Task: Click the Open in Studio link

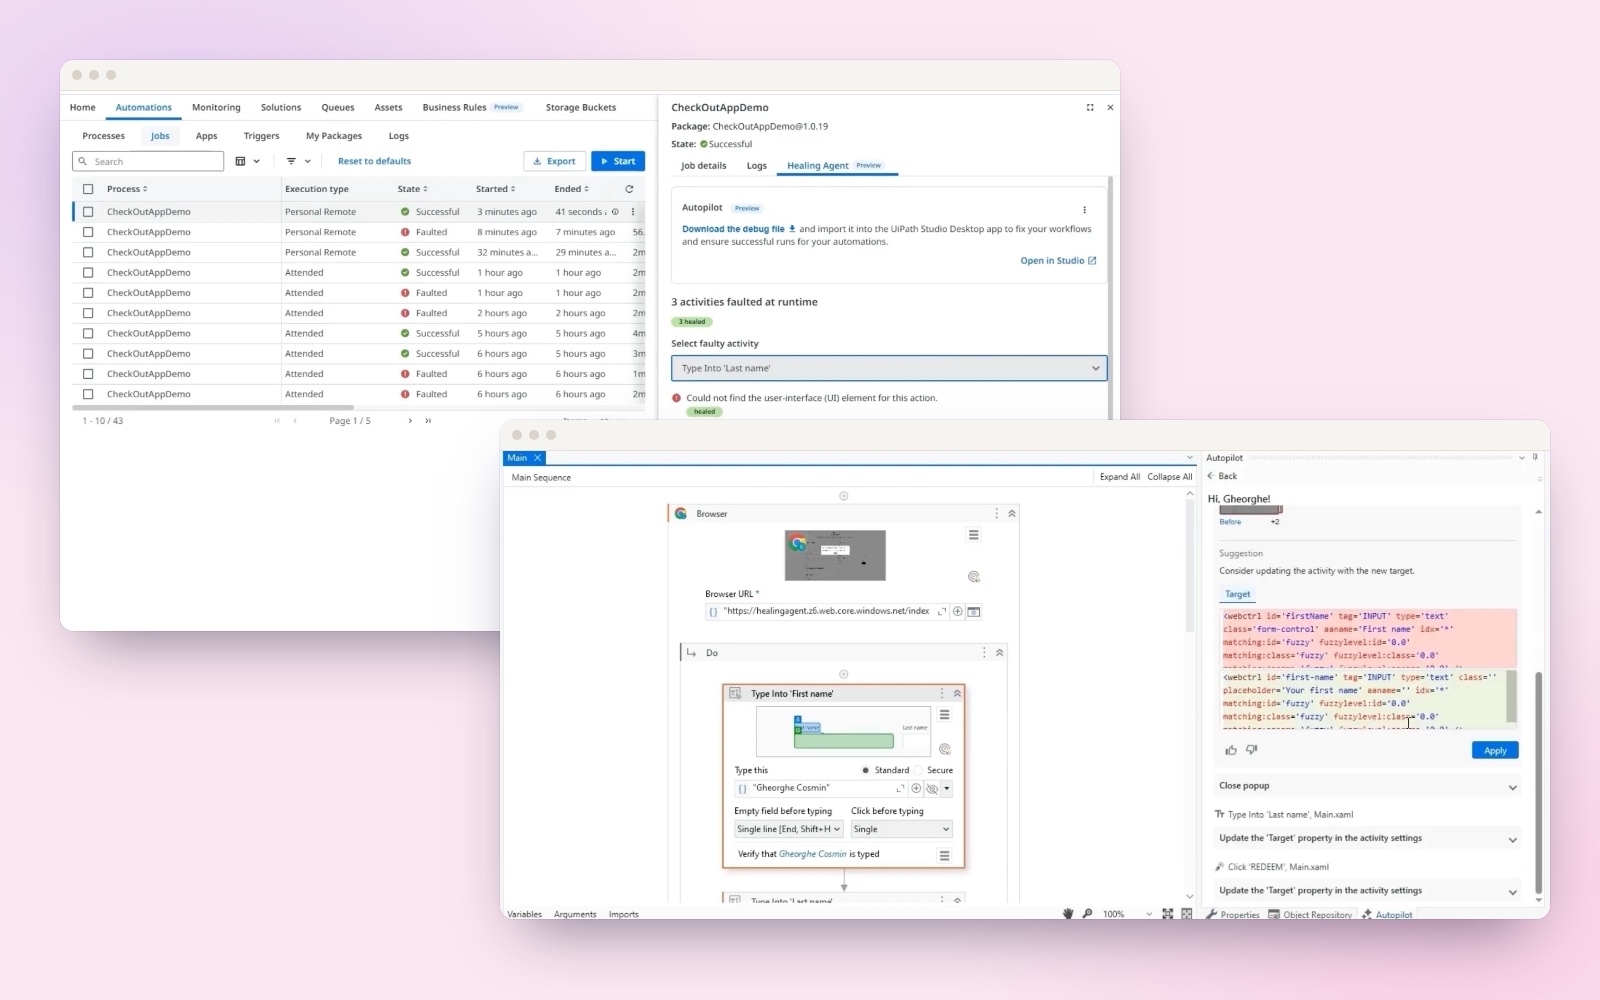Action: pyautogui.click(x=1058, y=261)
